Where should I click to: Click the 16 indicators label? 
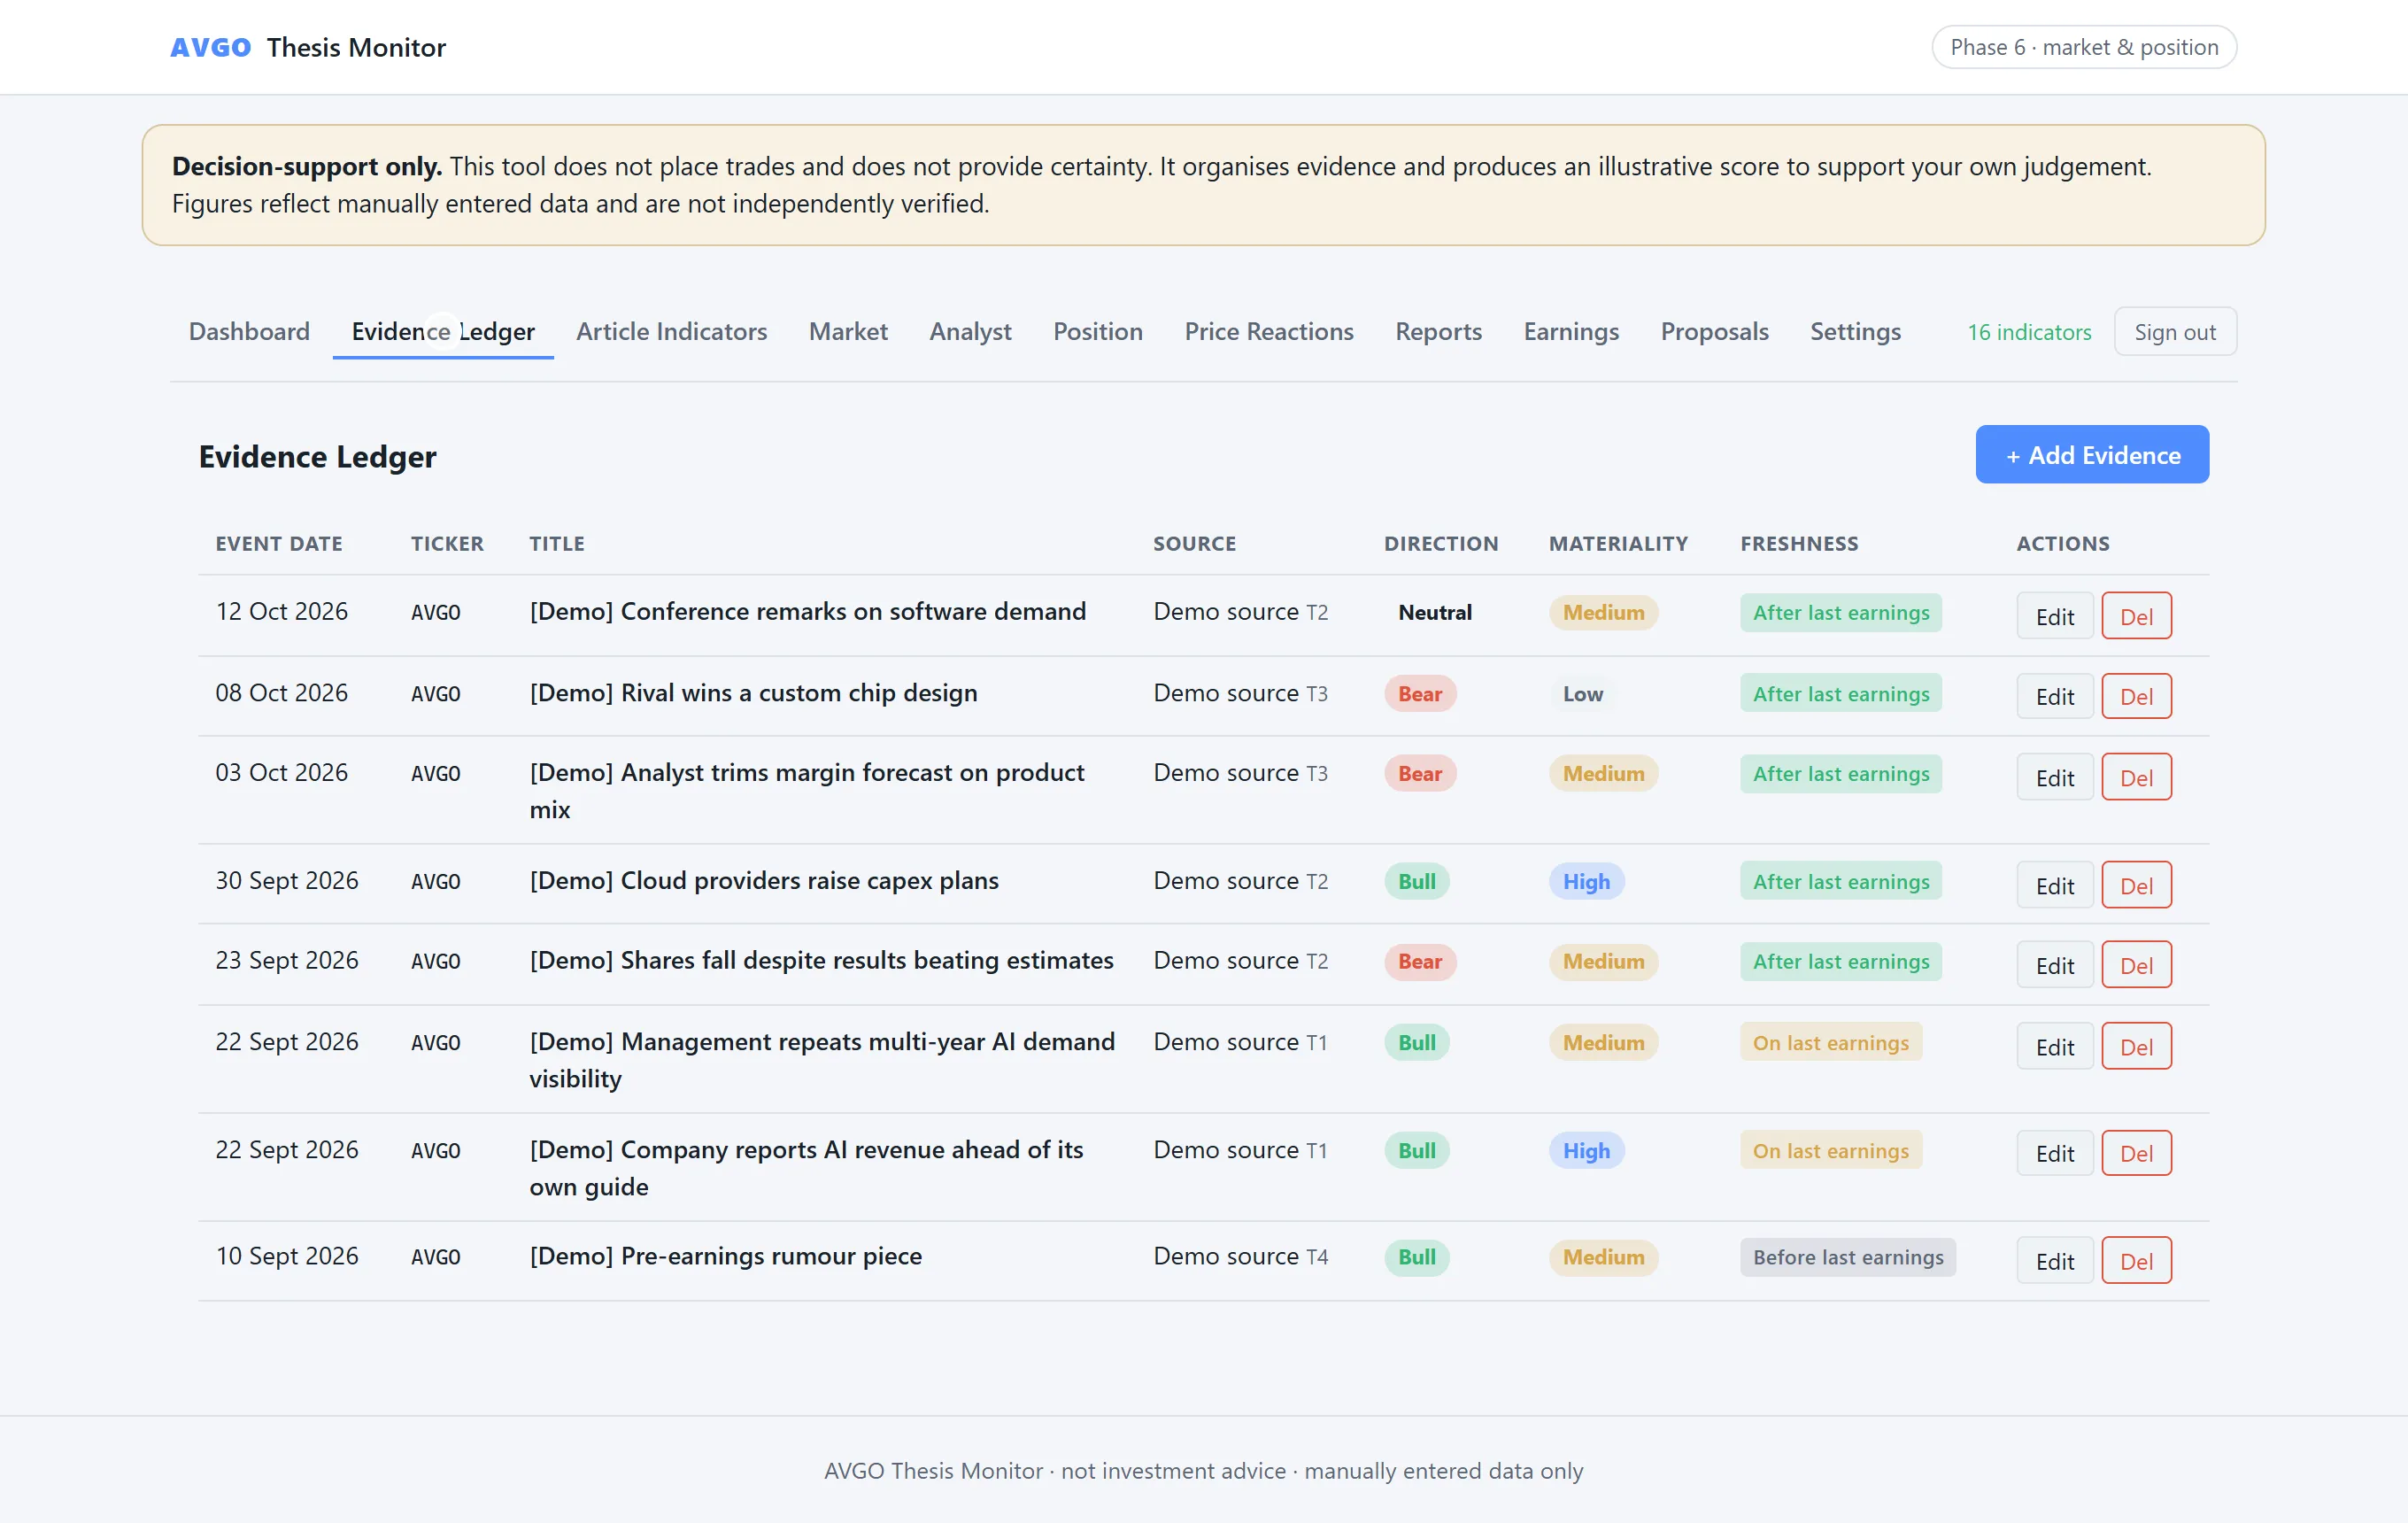pyautogui.click(x=2029, y=332)
